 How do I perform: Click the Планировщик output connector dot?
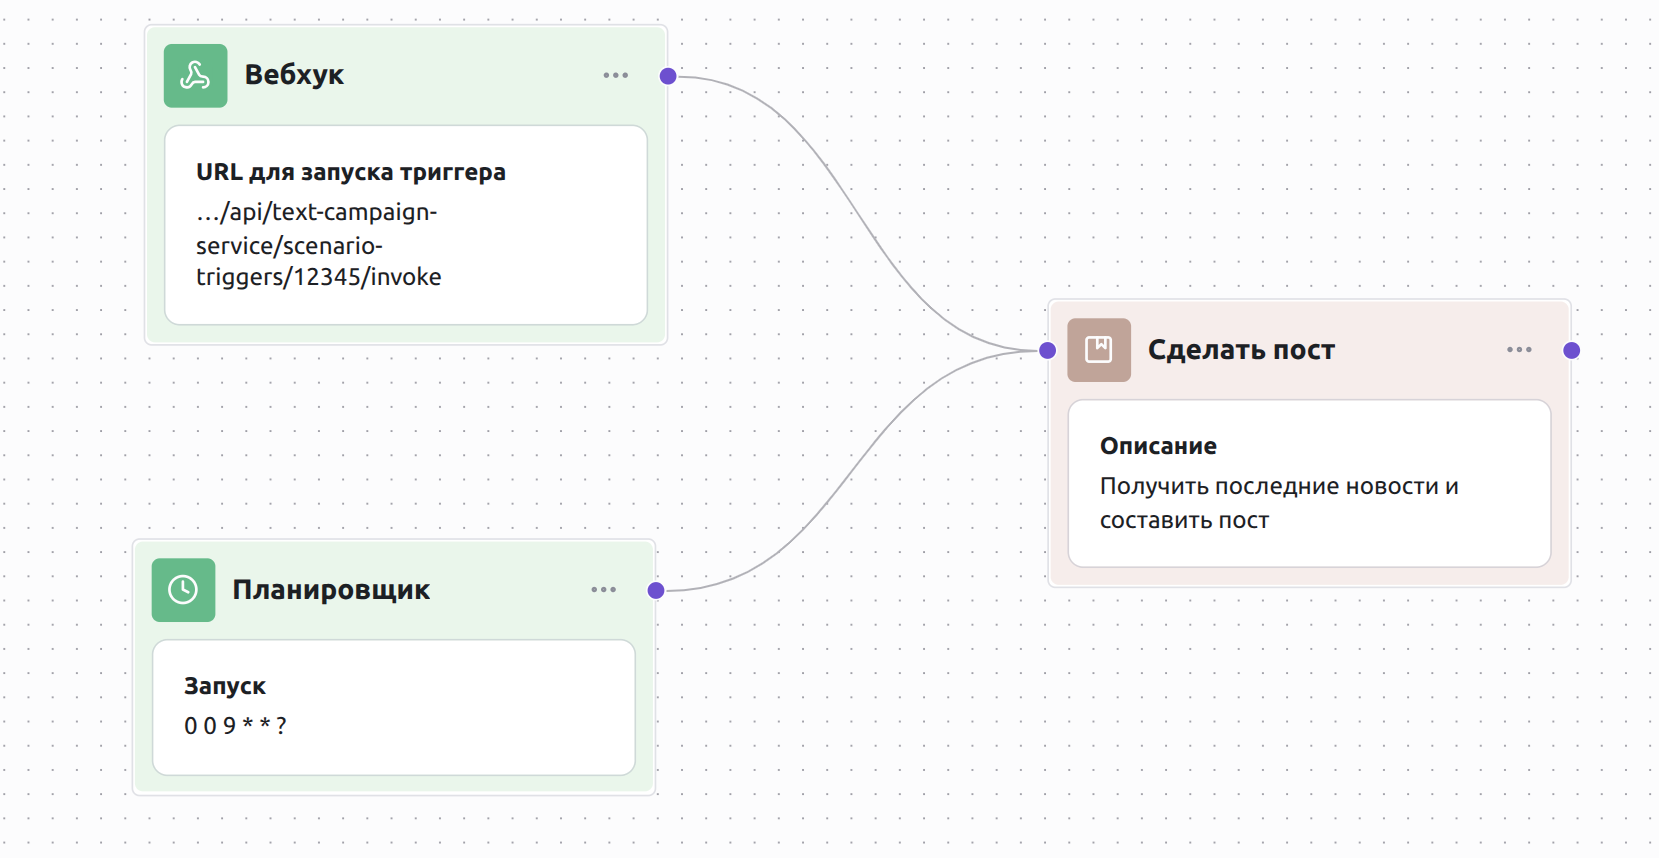[656, 590]
